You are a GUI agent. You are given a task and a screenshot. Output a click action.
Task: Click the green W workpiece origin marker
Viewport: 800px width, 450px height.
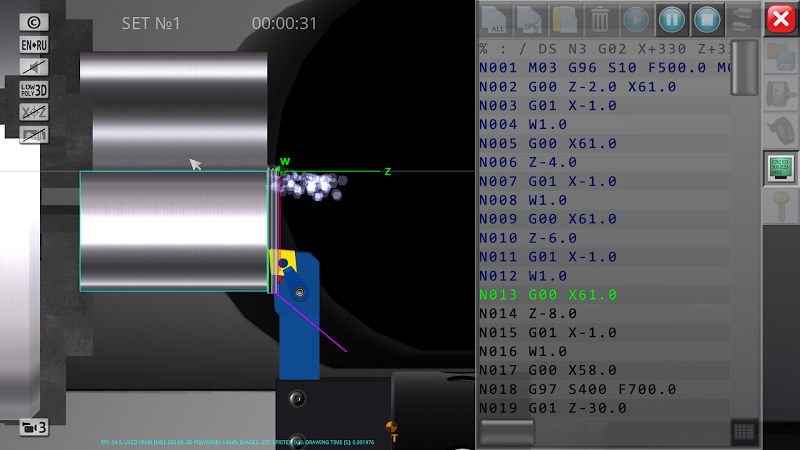[285, 162]
